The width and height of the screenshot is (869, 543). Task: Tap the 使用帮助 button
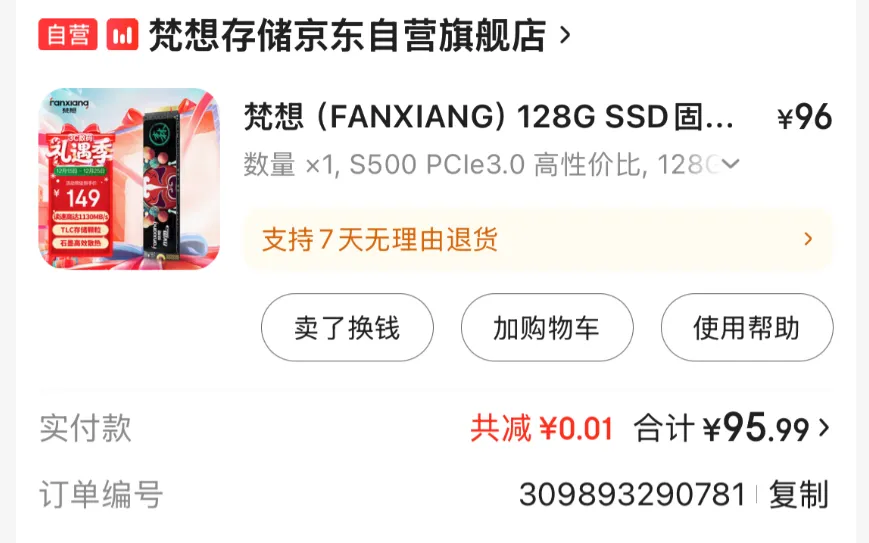pos(747,327)
